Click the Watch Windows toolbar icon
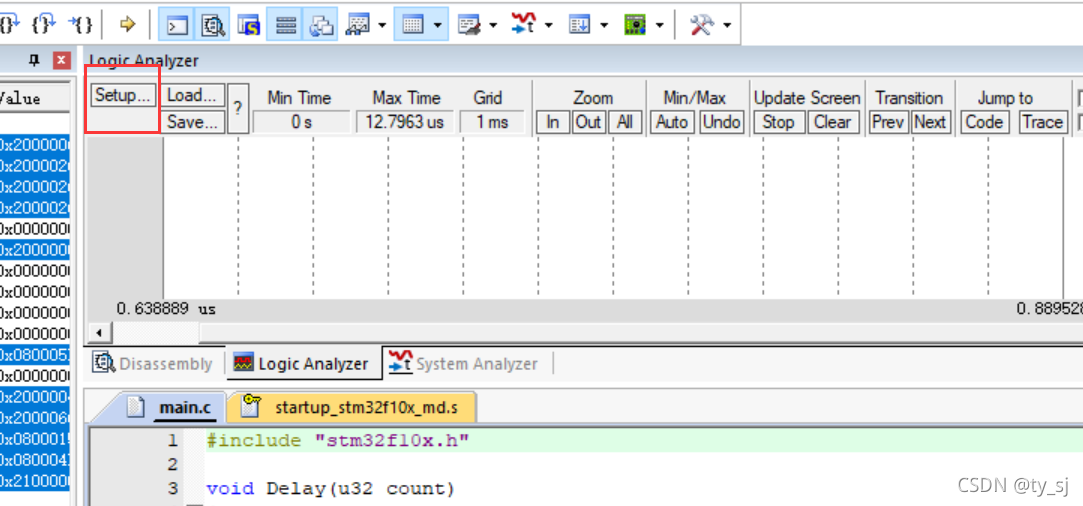 (360, 26)
